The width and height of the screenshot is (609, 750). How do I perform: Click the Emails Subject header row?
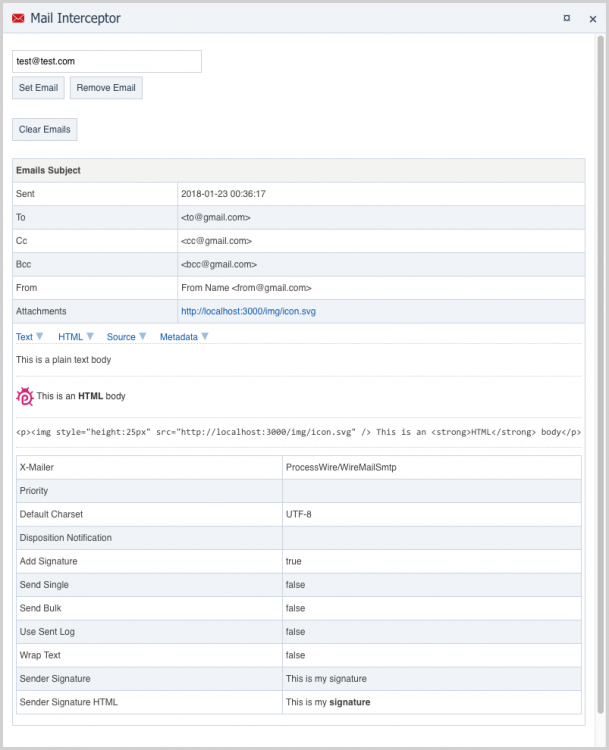point(298,170)
